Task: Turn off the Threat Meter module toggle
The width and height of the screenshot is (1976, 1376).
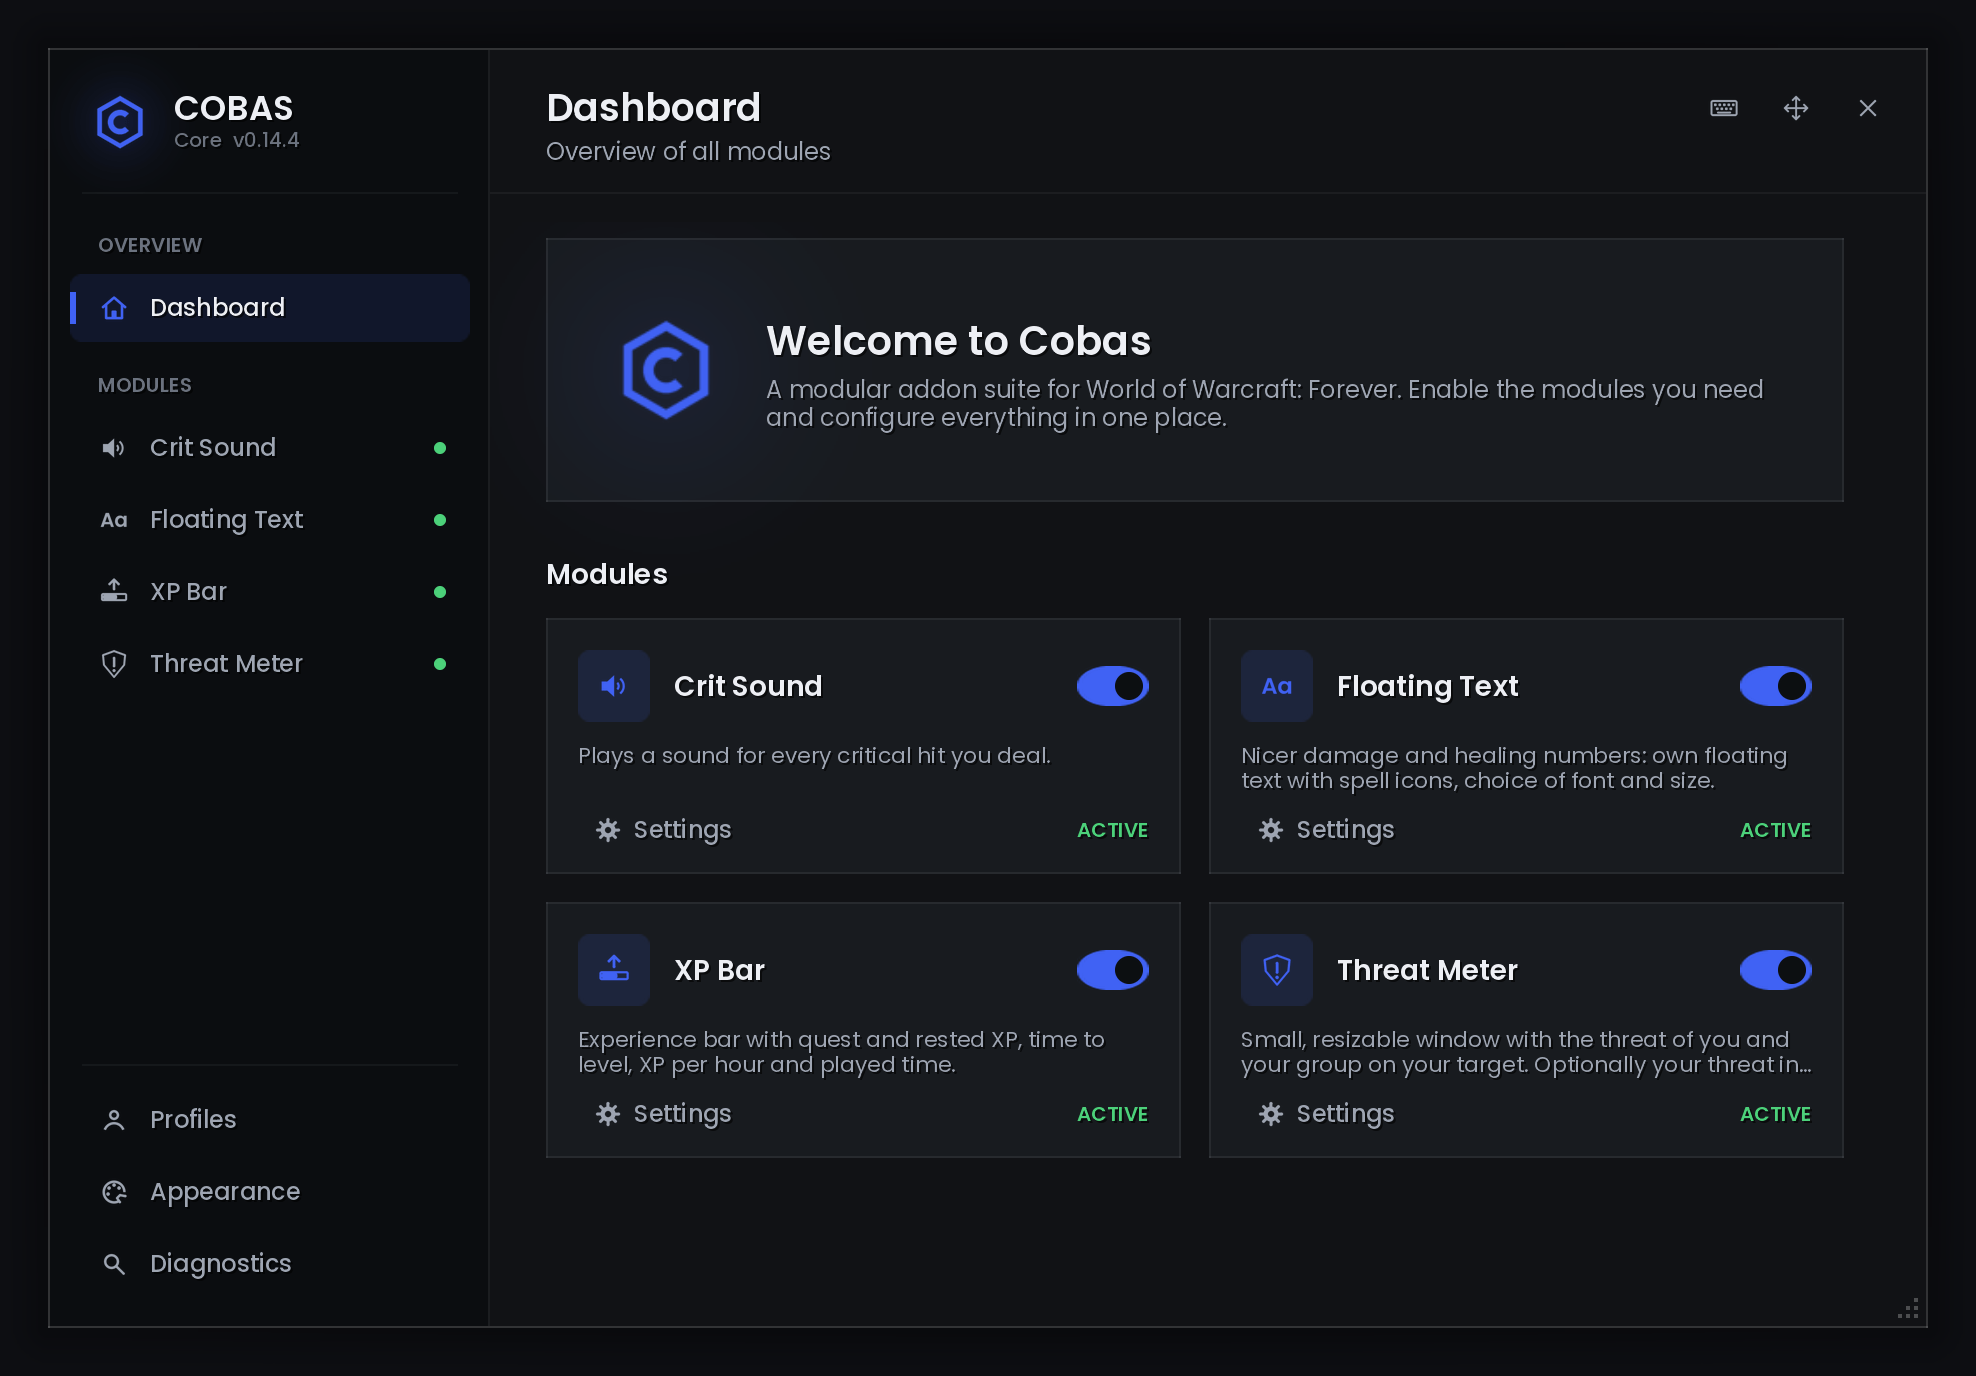Action: tap(1776, 970)
